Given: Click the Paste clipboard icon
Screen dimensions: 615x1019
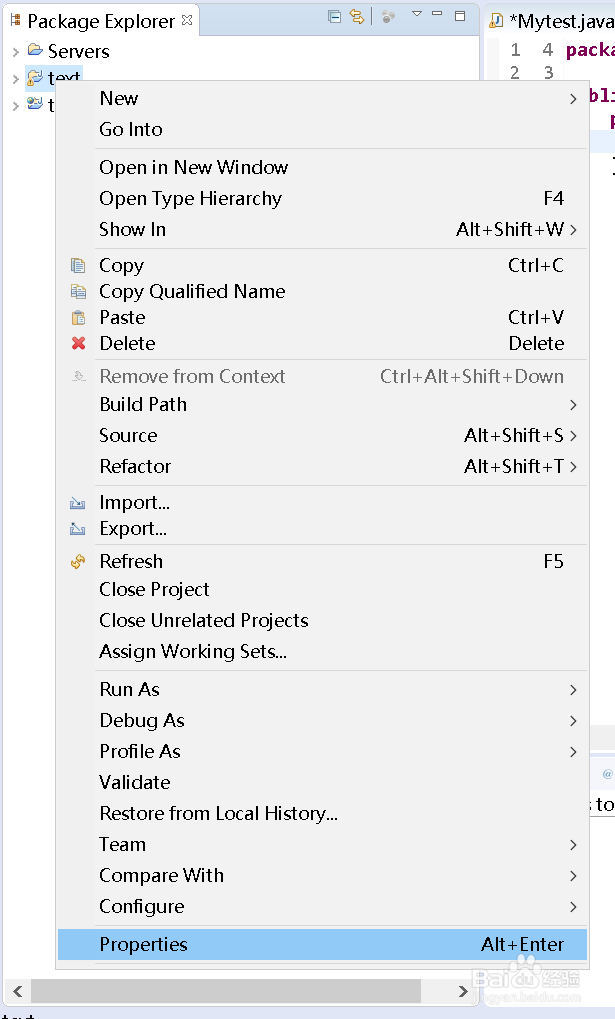Looking at the screenshot, I should (78, 317).
